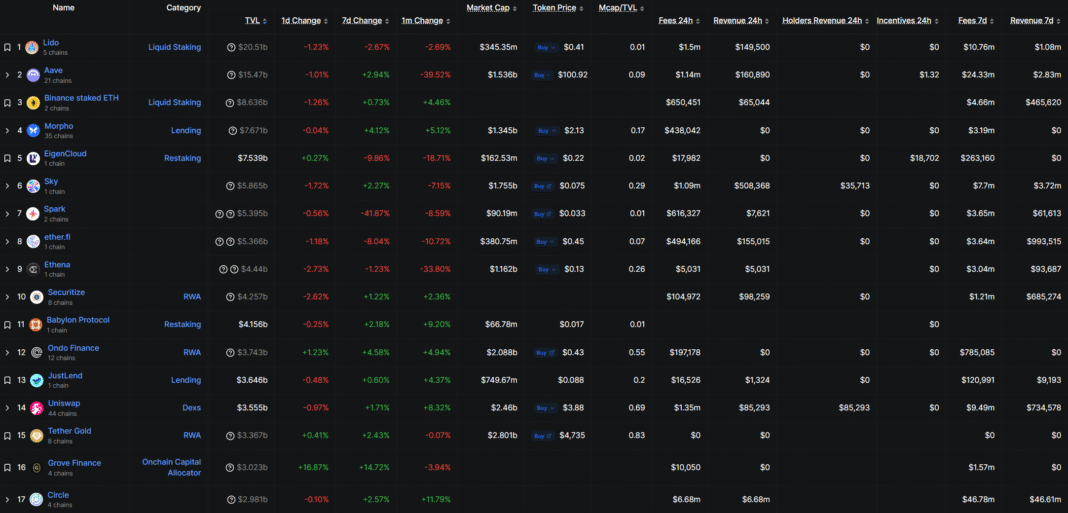Click the ether.fi logo icon

[x=33, y=242]
